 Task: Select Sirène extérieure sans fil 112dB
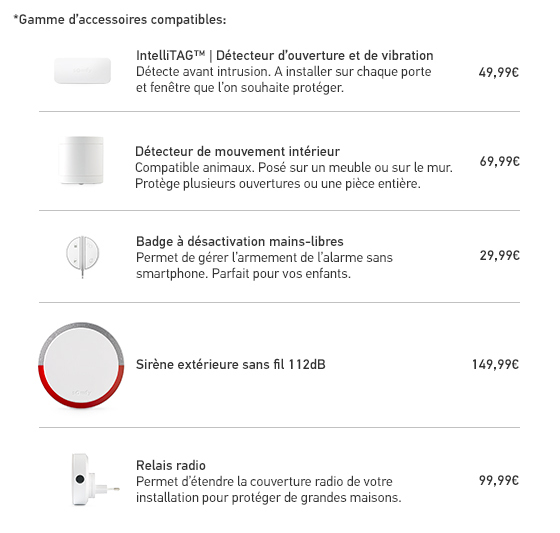point(231,364)
